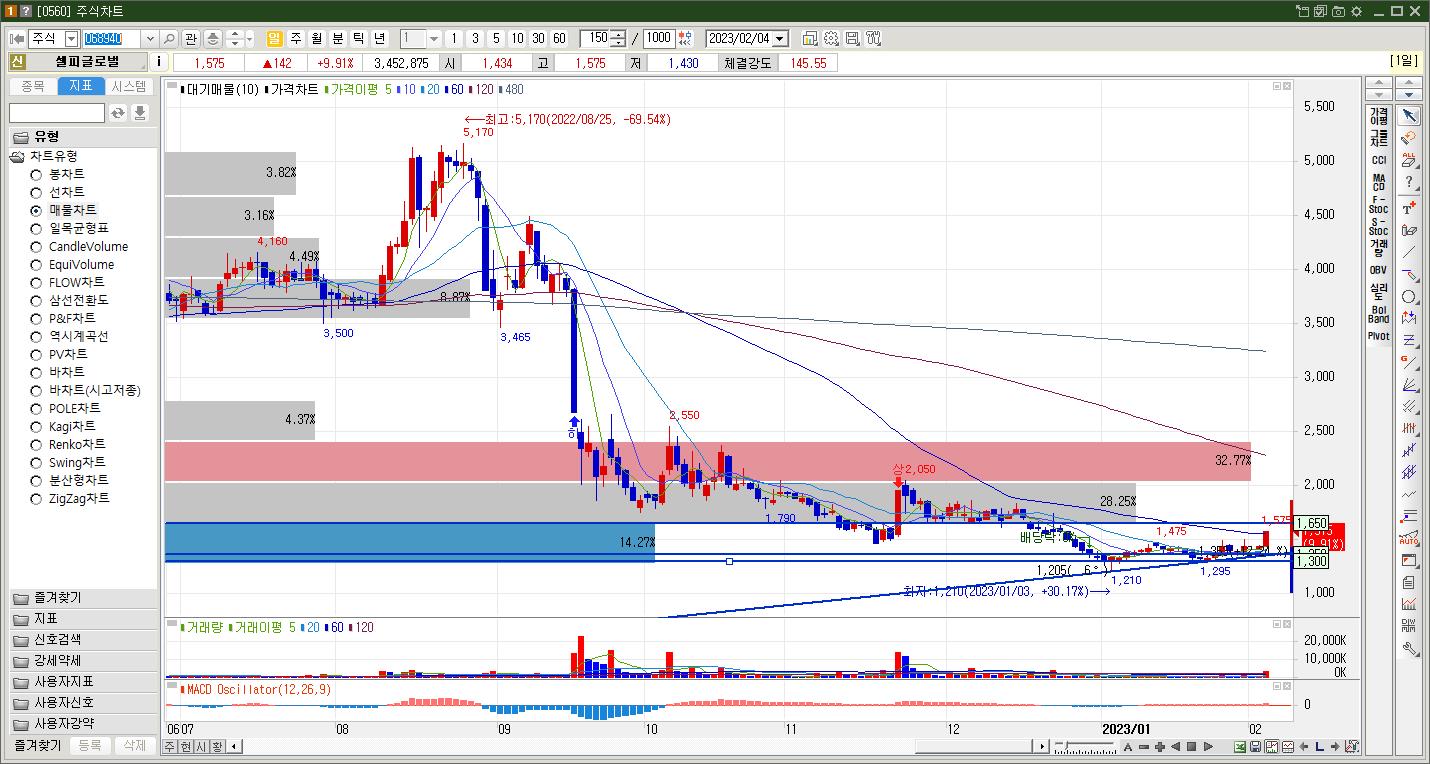The image size is (1430, 764).
Task: Select the circle drawing tool
Action: 1409,297
